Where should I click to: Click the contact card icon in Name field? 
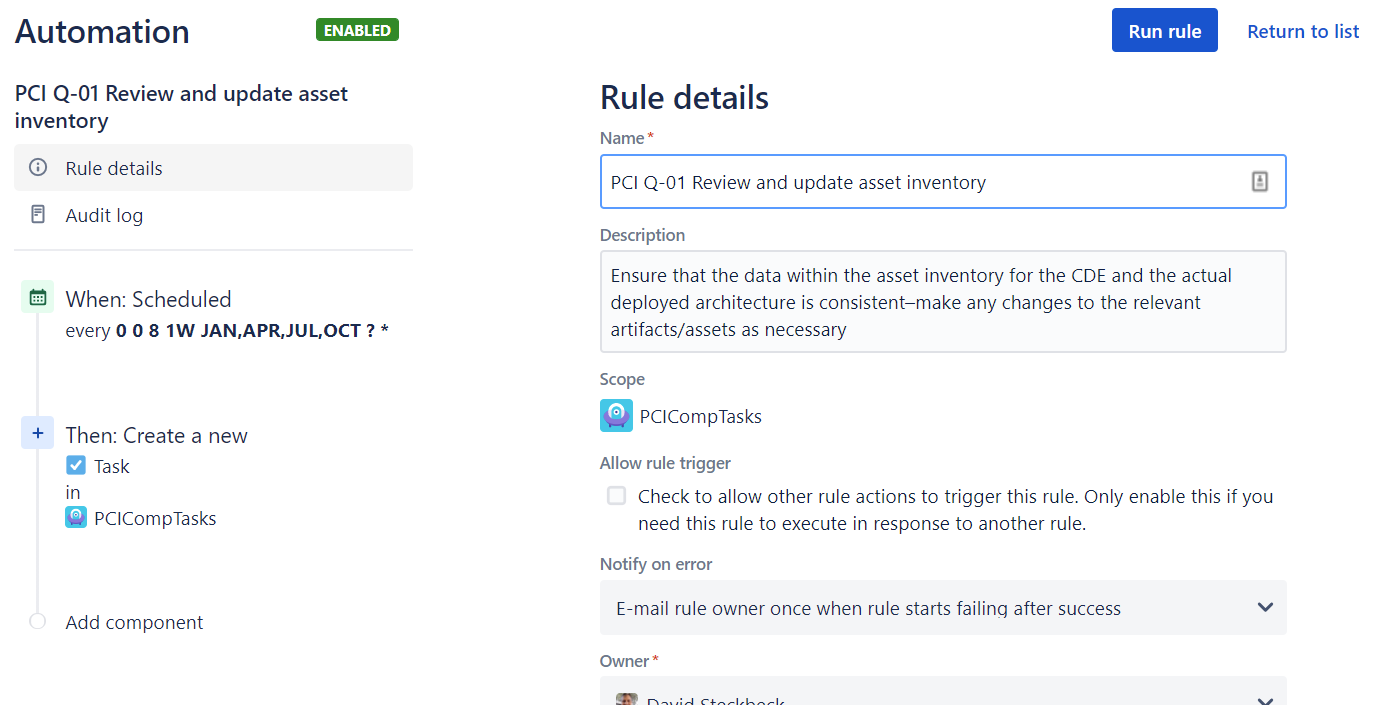(x=1260, y=182)
